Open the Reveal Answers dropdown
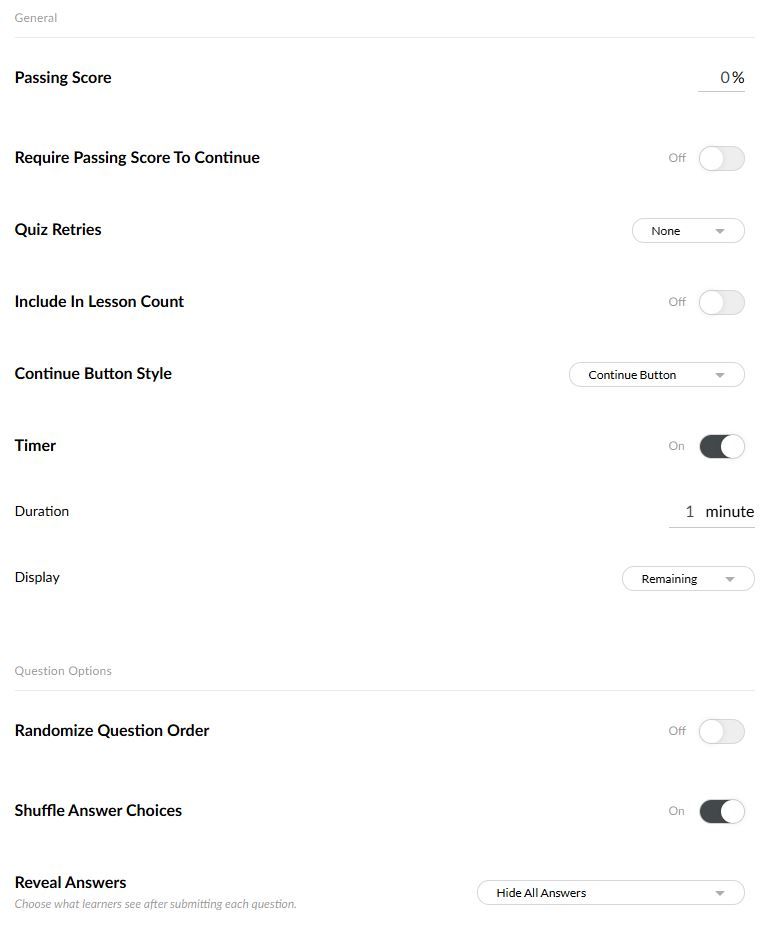 point(610,893)
